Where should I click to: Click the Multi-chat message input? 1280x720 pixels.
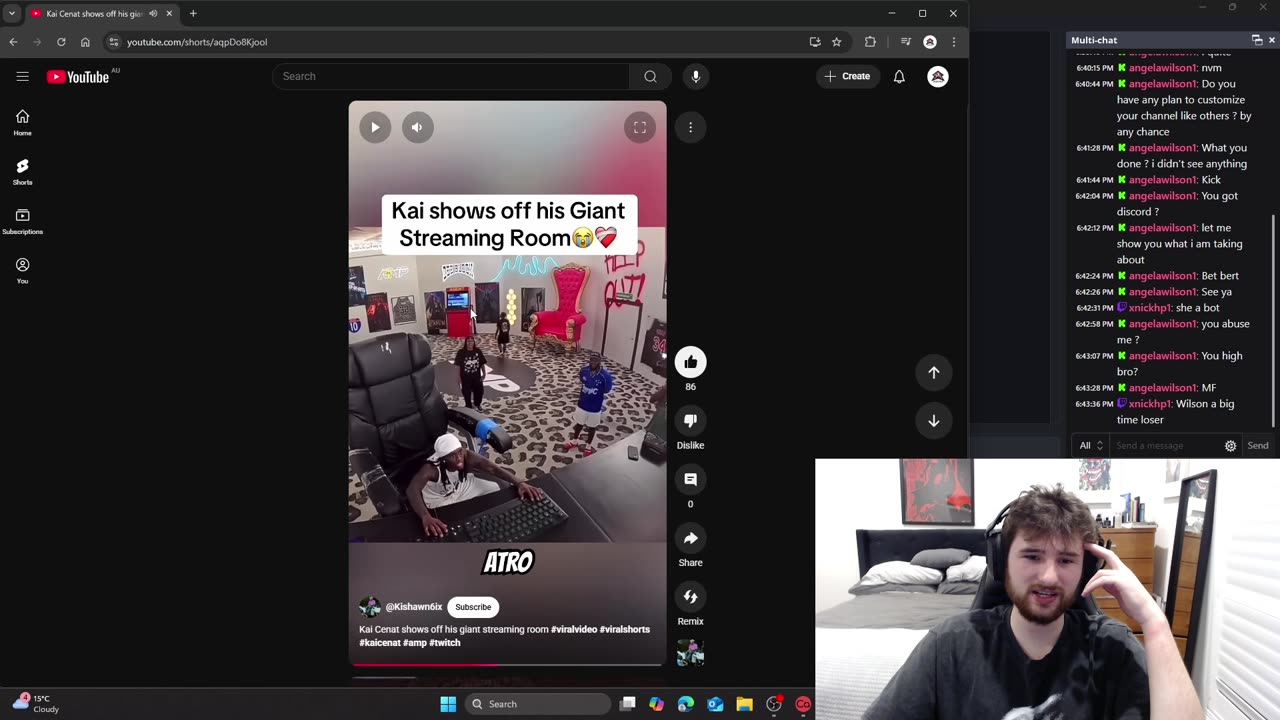pos(1165,446)
